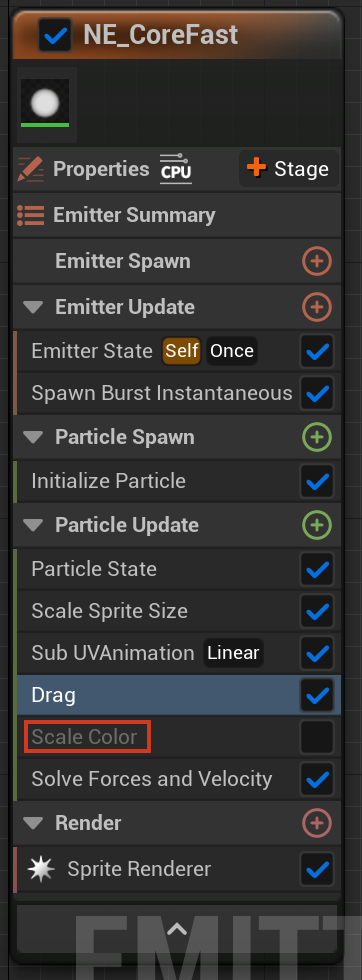Click the Sprite Renderer star icon
This screenshot has height=980, width=362.
41,869
